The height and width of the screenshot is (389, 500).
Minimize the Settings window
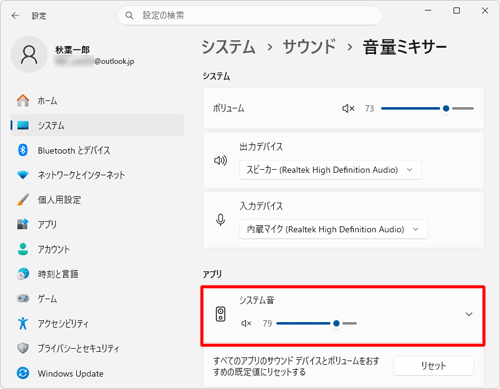[428, 11]
